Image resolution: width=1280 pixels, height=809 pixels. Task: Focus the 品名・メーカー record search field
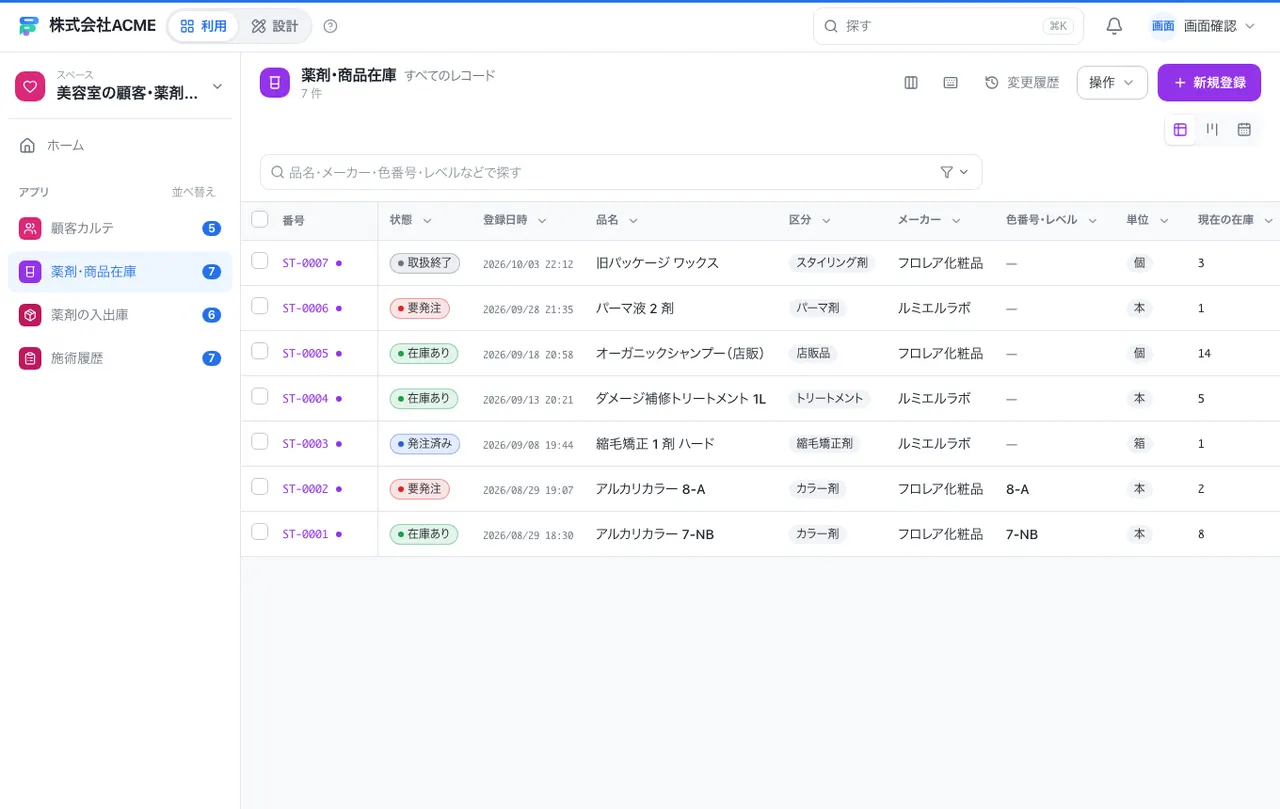[621, 172]
